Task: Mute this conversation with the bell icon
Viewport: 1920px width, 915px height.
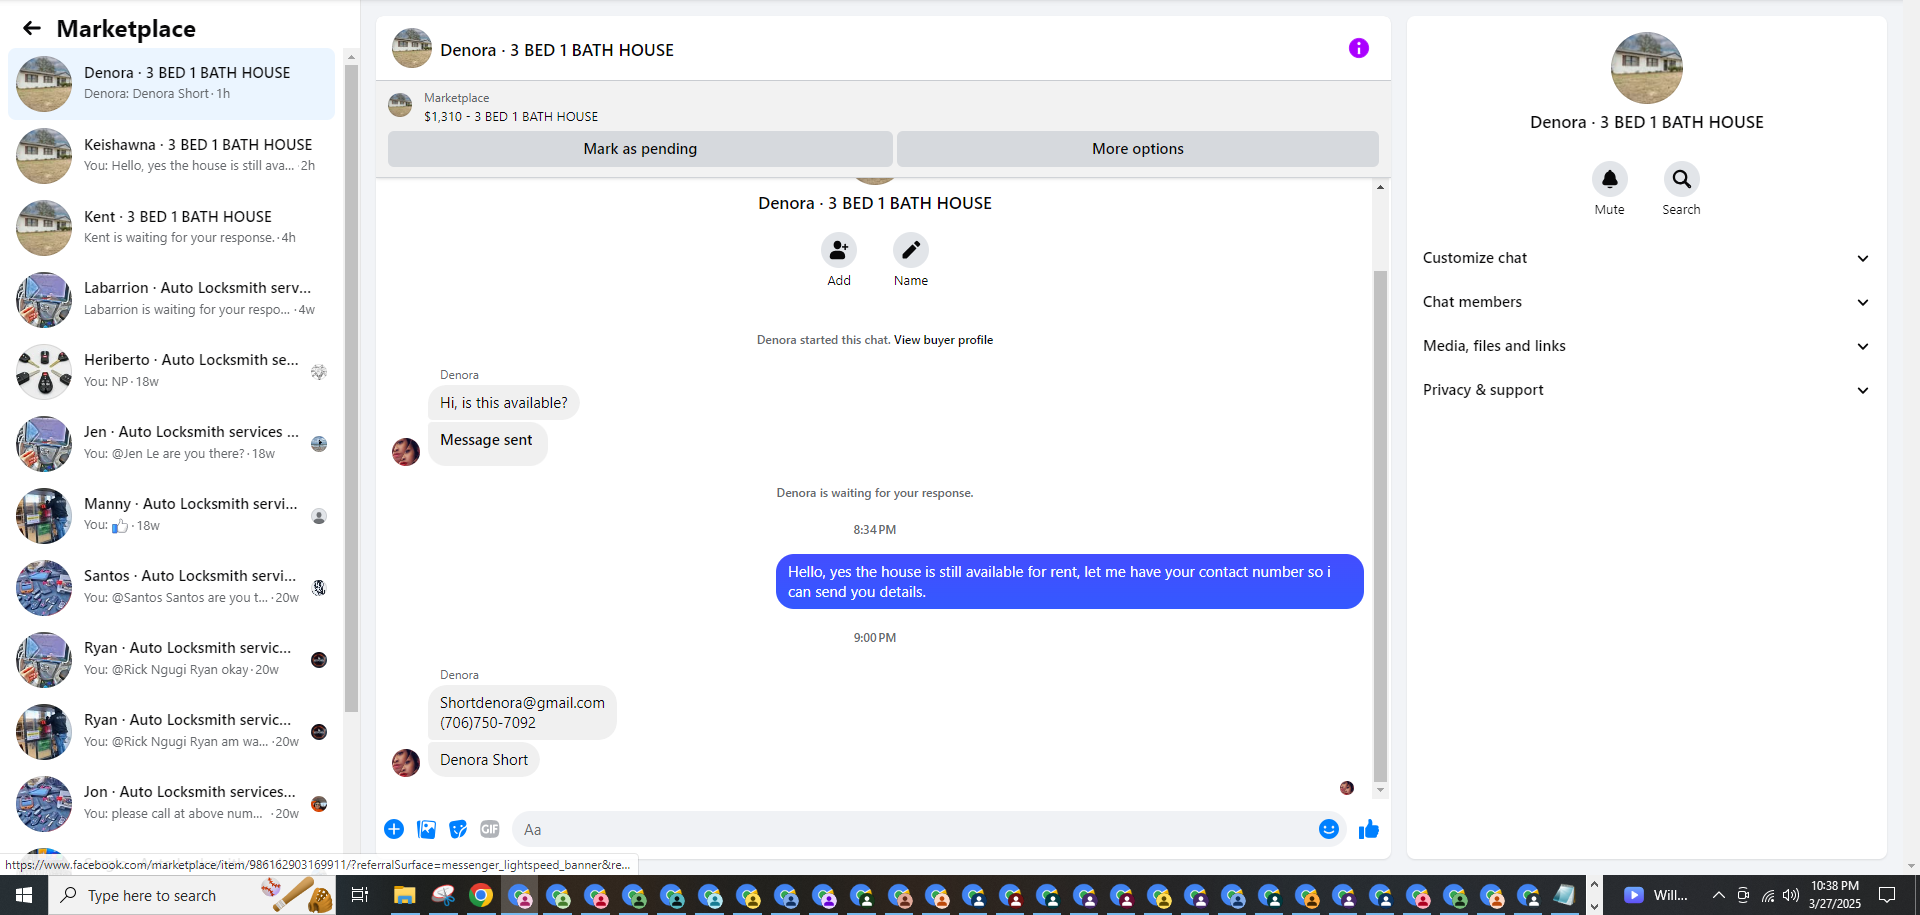Action: (1610, 179)
